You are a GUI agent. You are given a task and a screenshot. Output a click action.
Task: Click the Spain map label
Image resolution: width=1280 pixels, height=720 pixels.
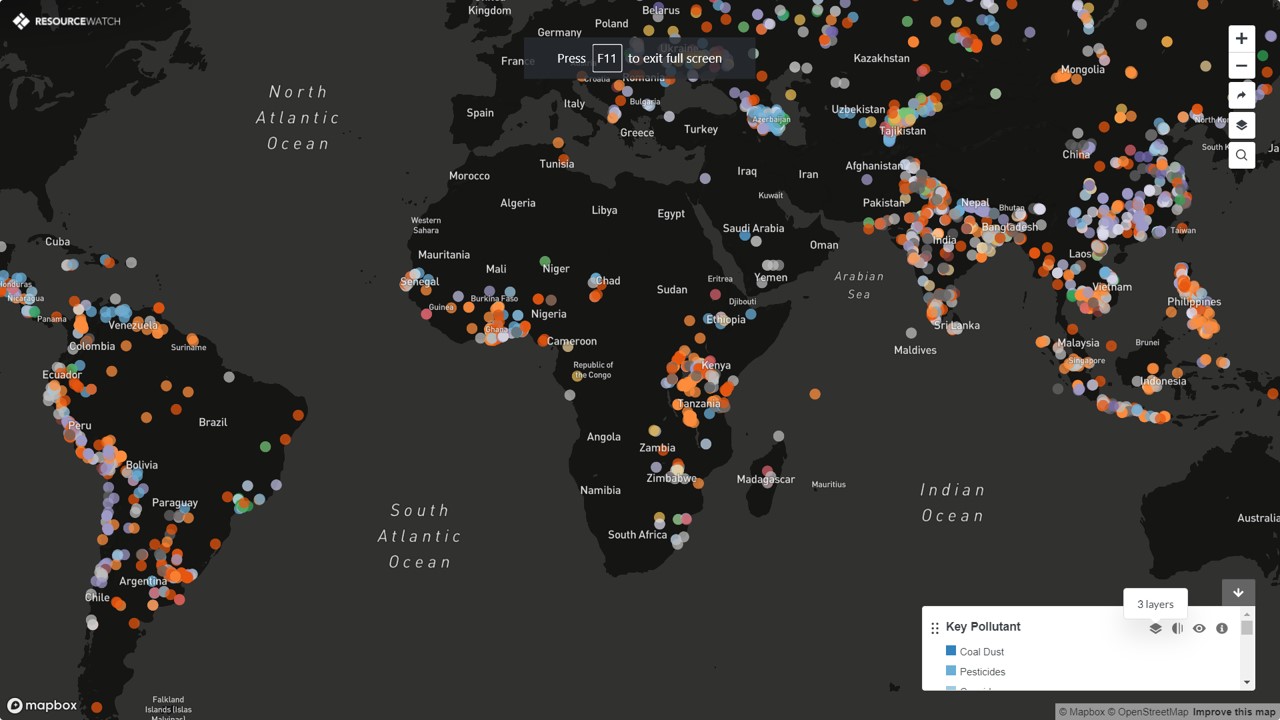480,113
